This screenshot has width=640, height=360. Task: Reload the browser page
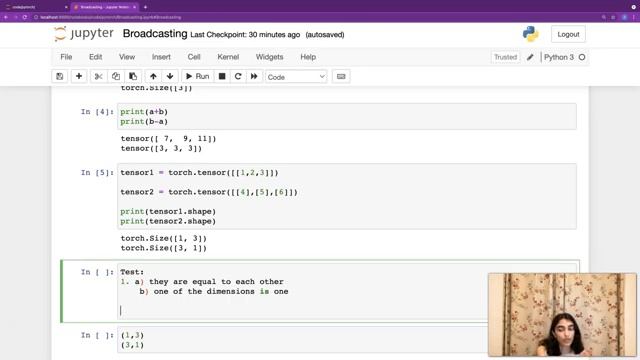point(25,17)
